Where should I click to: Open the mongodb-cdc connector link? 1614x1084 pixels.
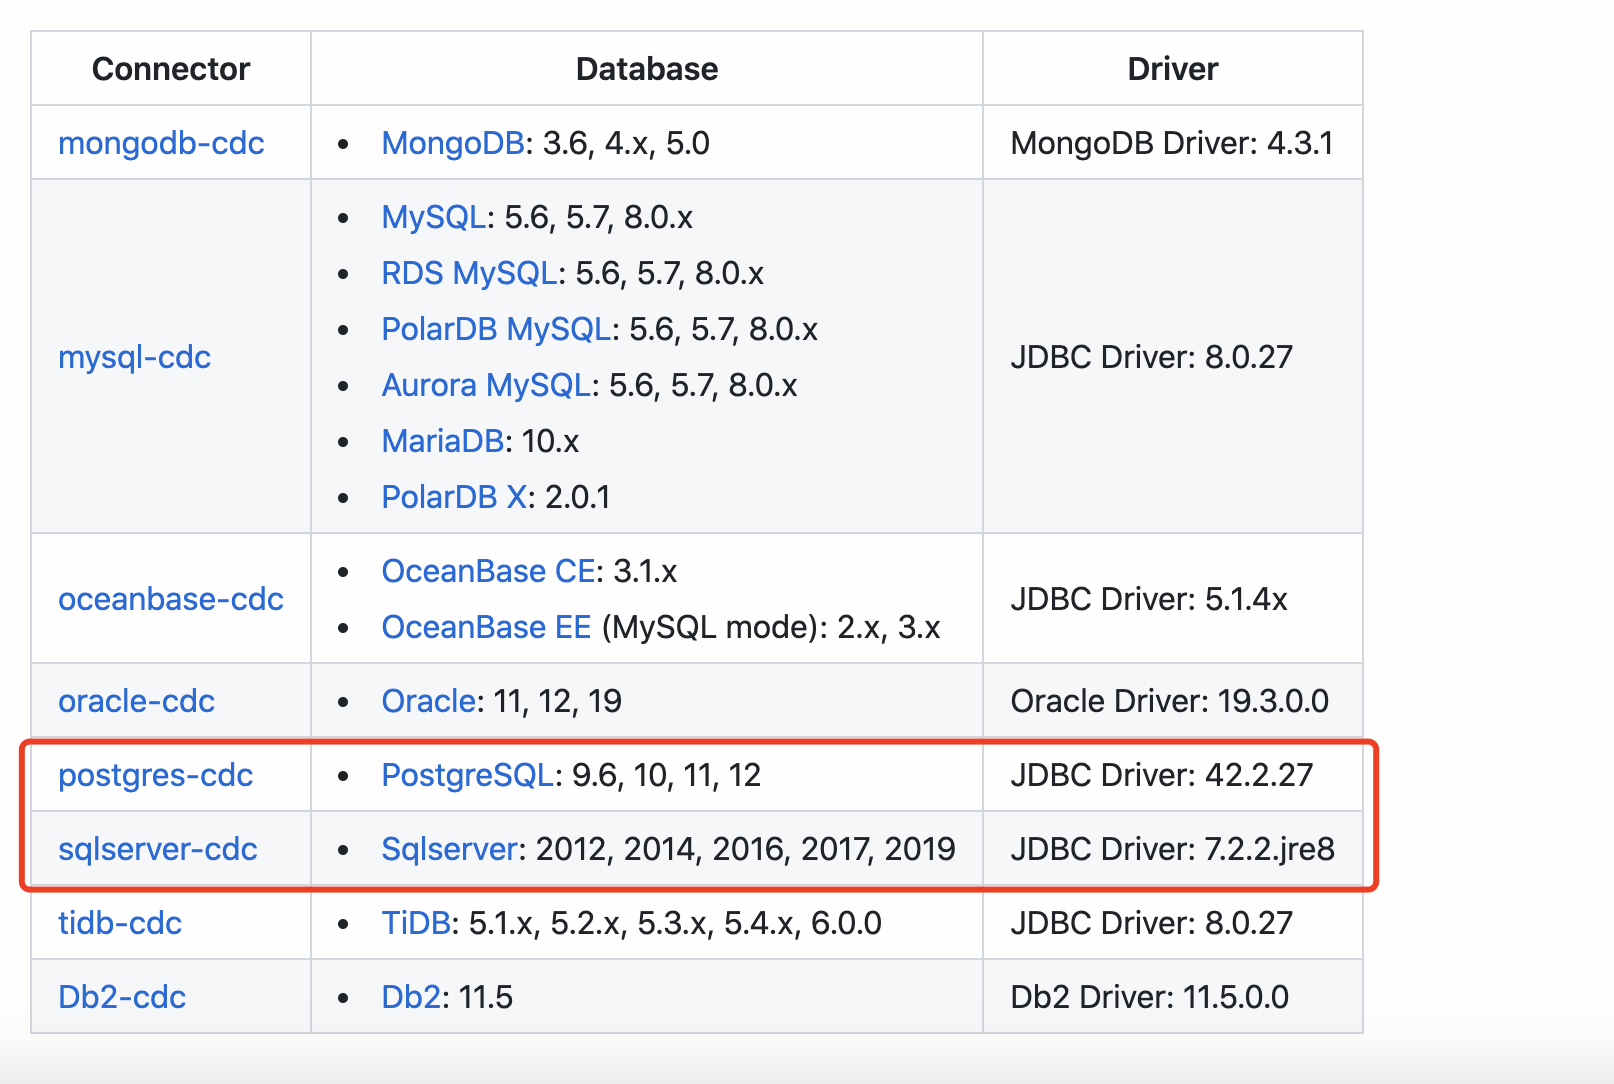(161, 143)
